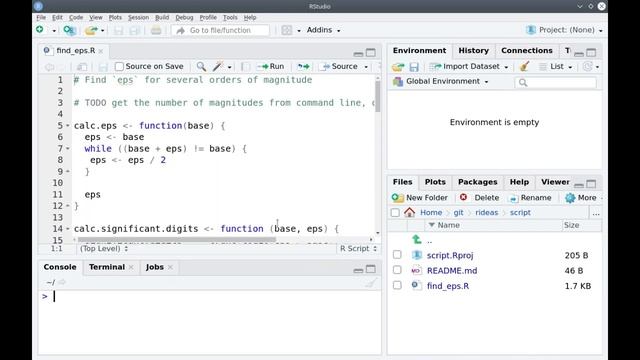Navigate to rideas in the Files breadcrumb
640x360 pixels.
(x=487, y=213)
